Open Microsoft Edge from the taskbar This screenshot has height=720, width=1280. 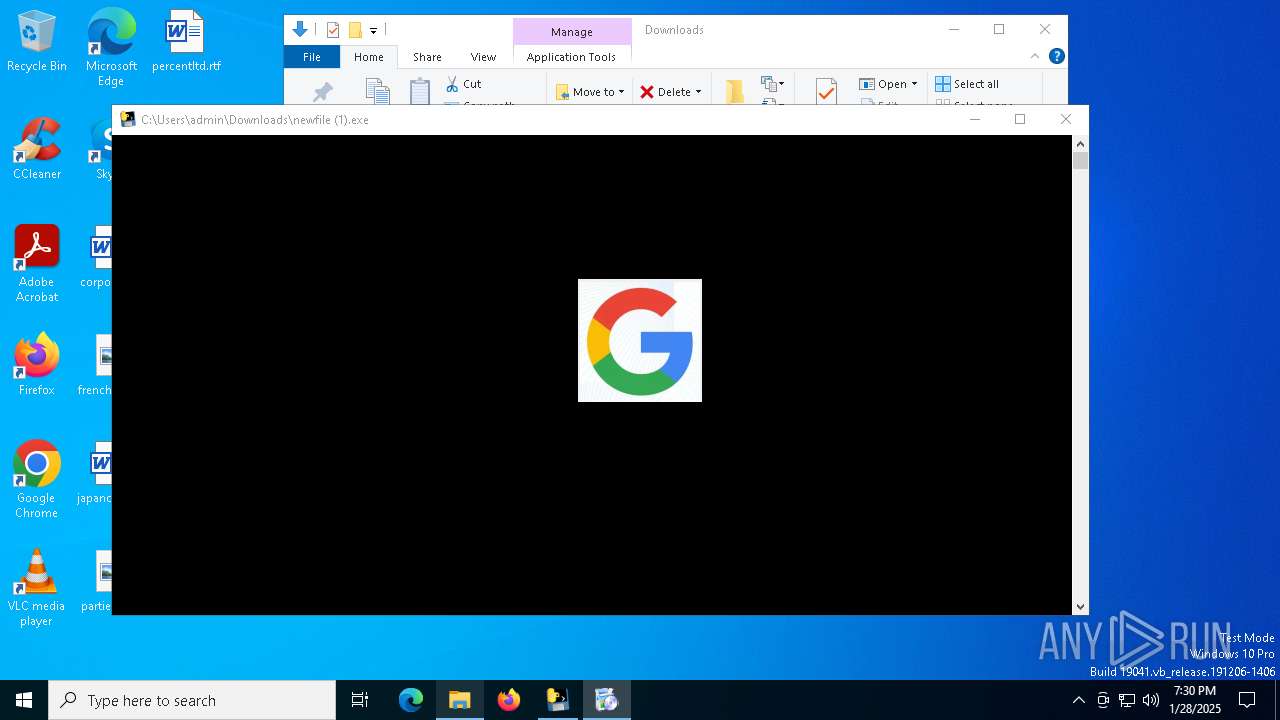click(x=411, y=700)
